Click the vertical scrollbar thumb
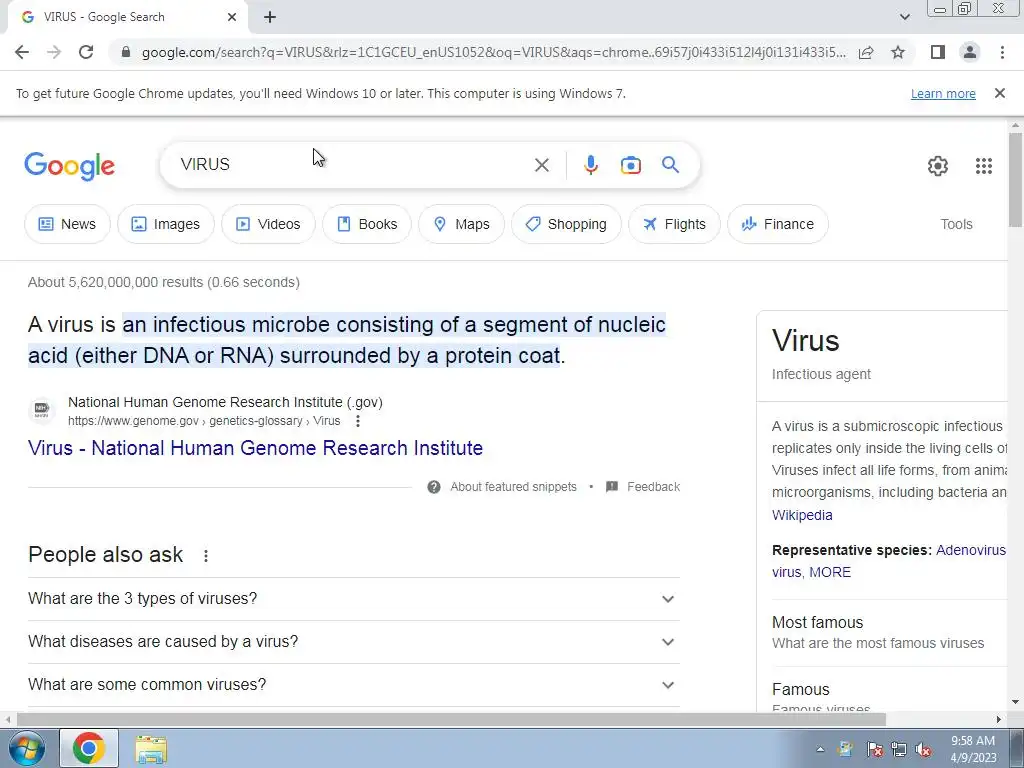 click(1015, 180)
